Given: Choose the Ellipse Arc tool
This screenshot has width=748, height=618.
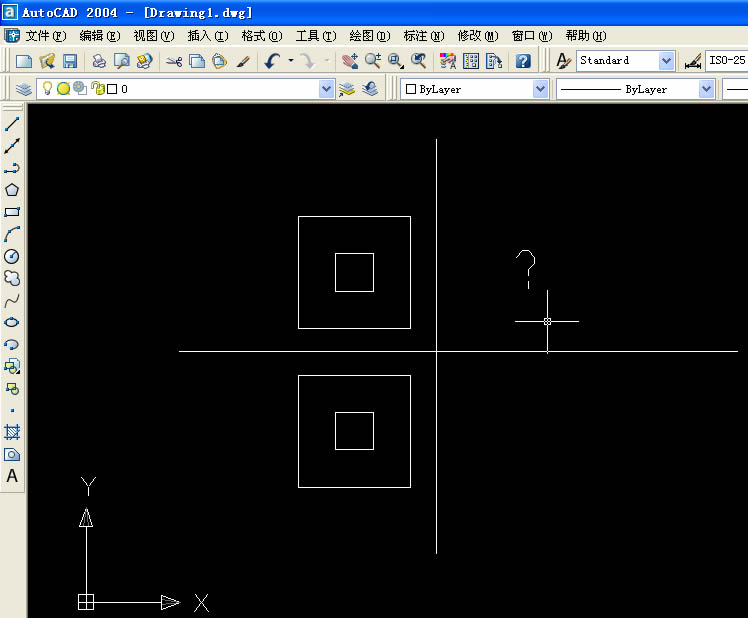Looking at the screenshot, I should click(x=12, y=344).
